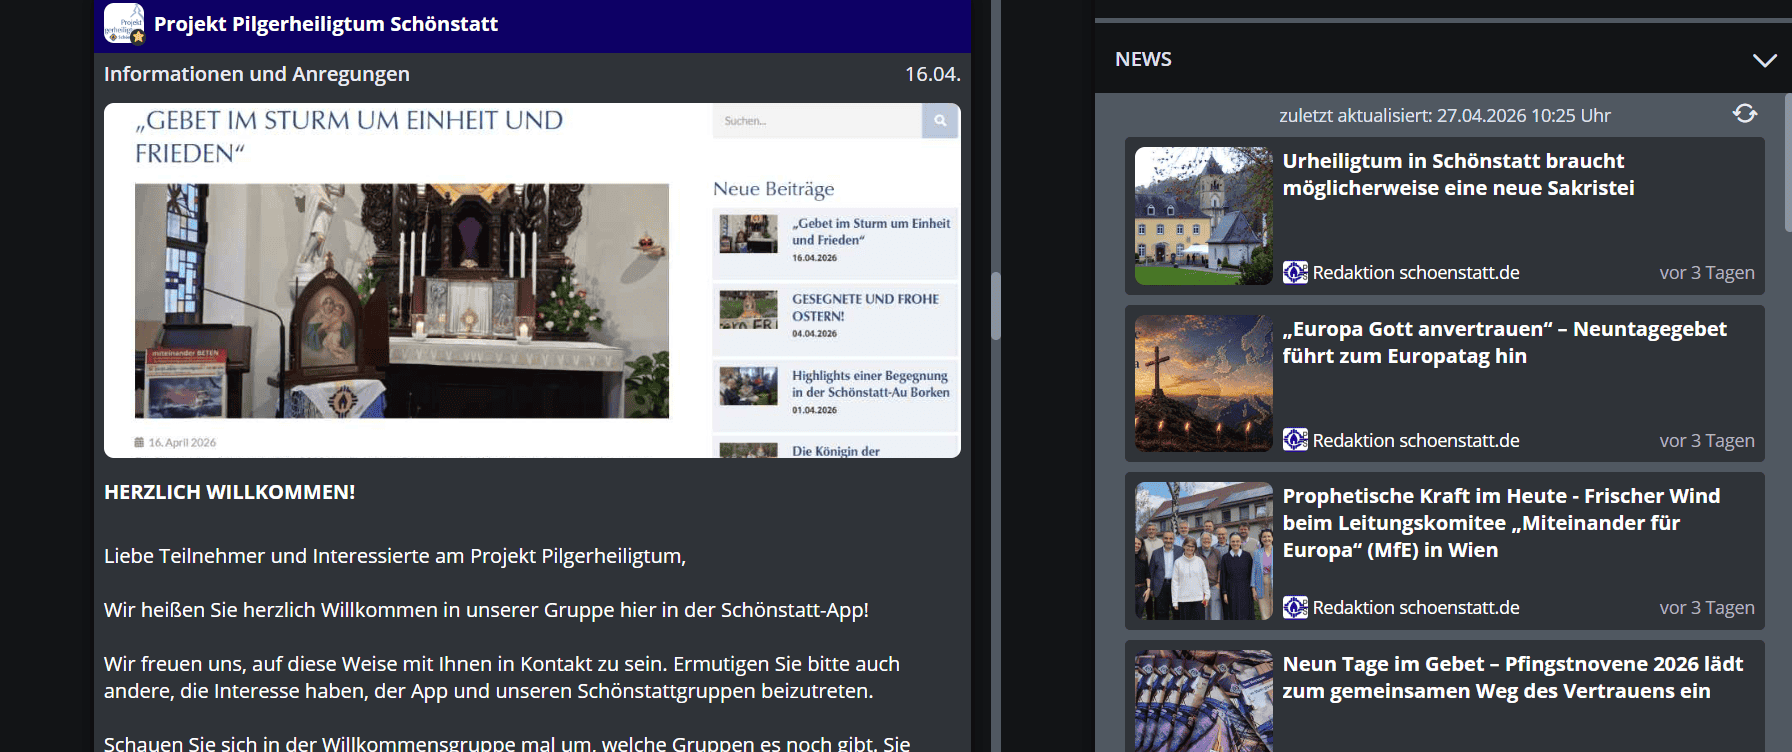Click the search magnifier button in the preview

[x=940, y=121]
